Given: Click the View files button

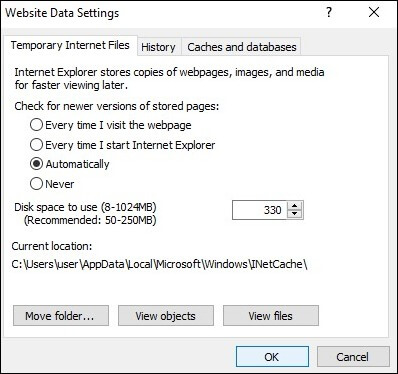Looking at the screenshot, I should pyautogui.click(x=271, y=315).
